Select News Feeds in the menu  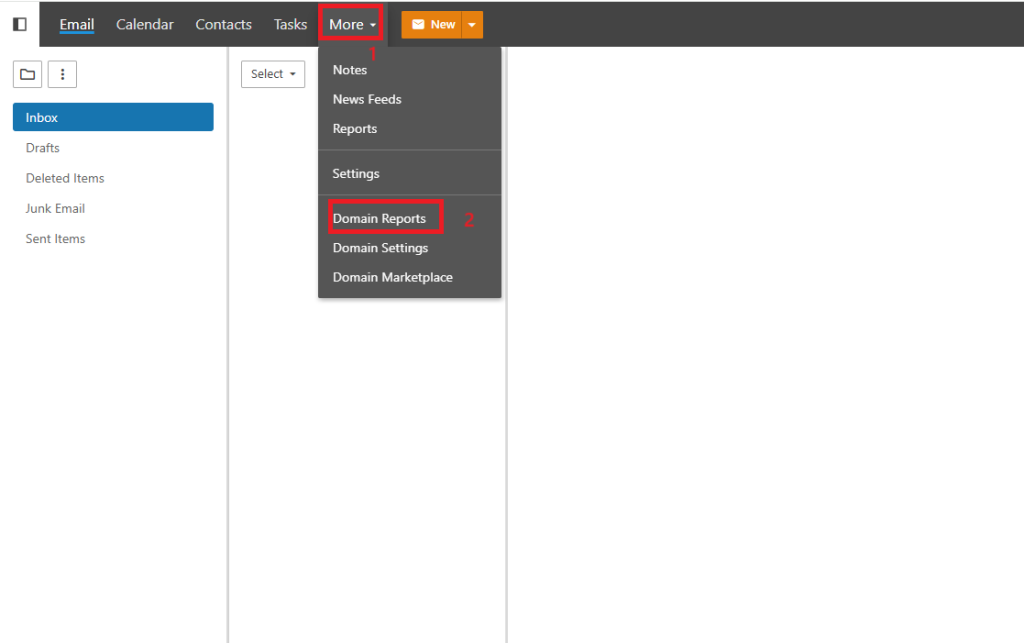click(367, 99)
